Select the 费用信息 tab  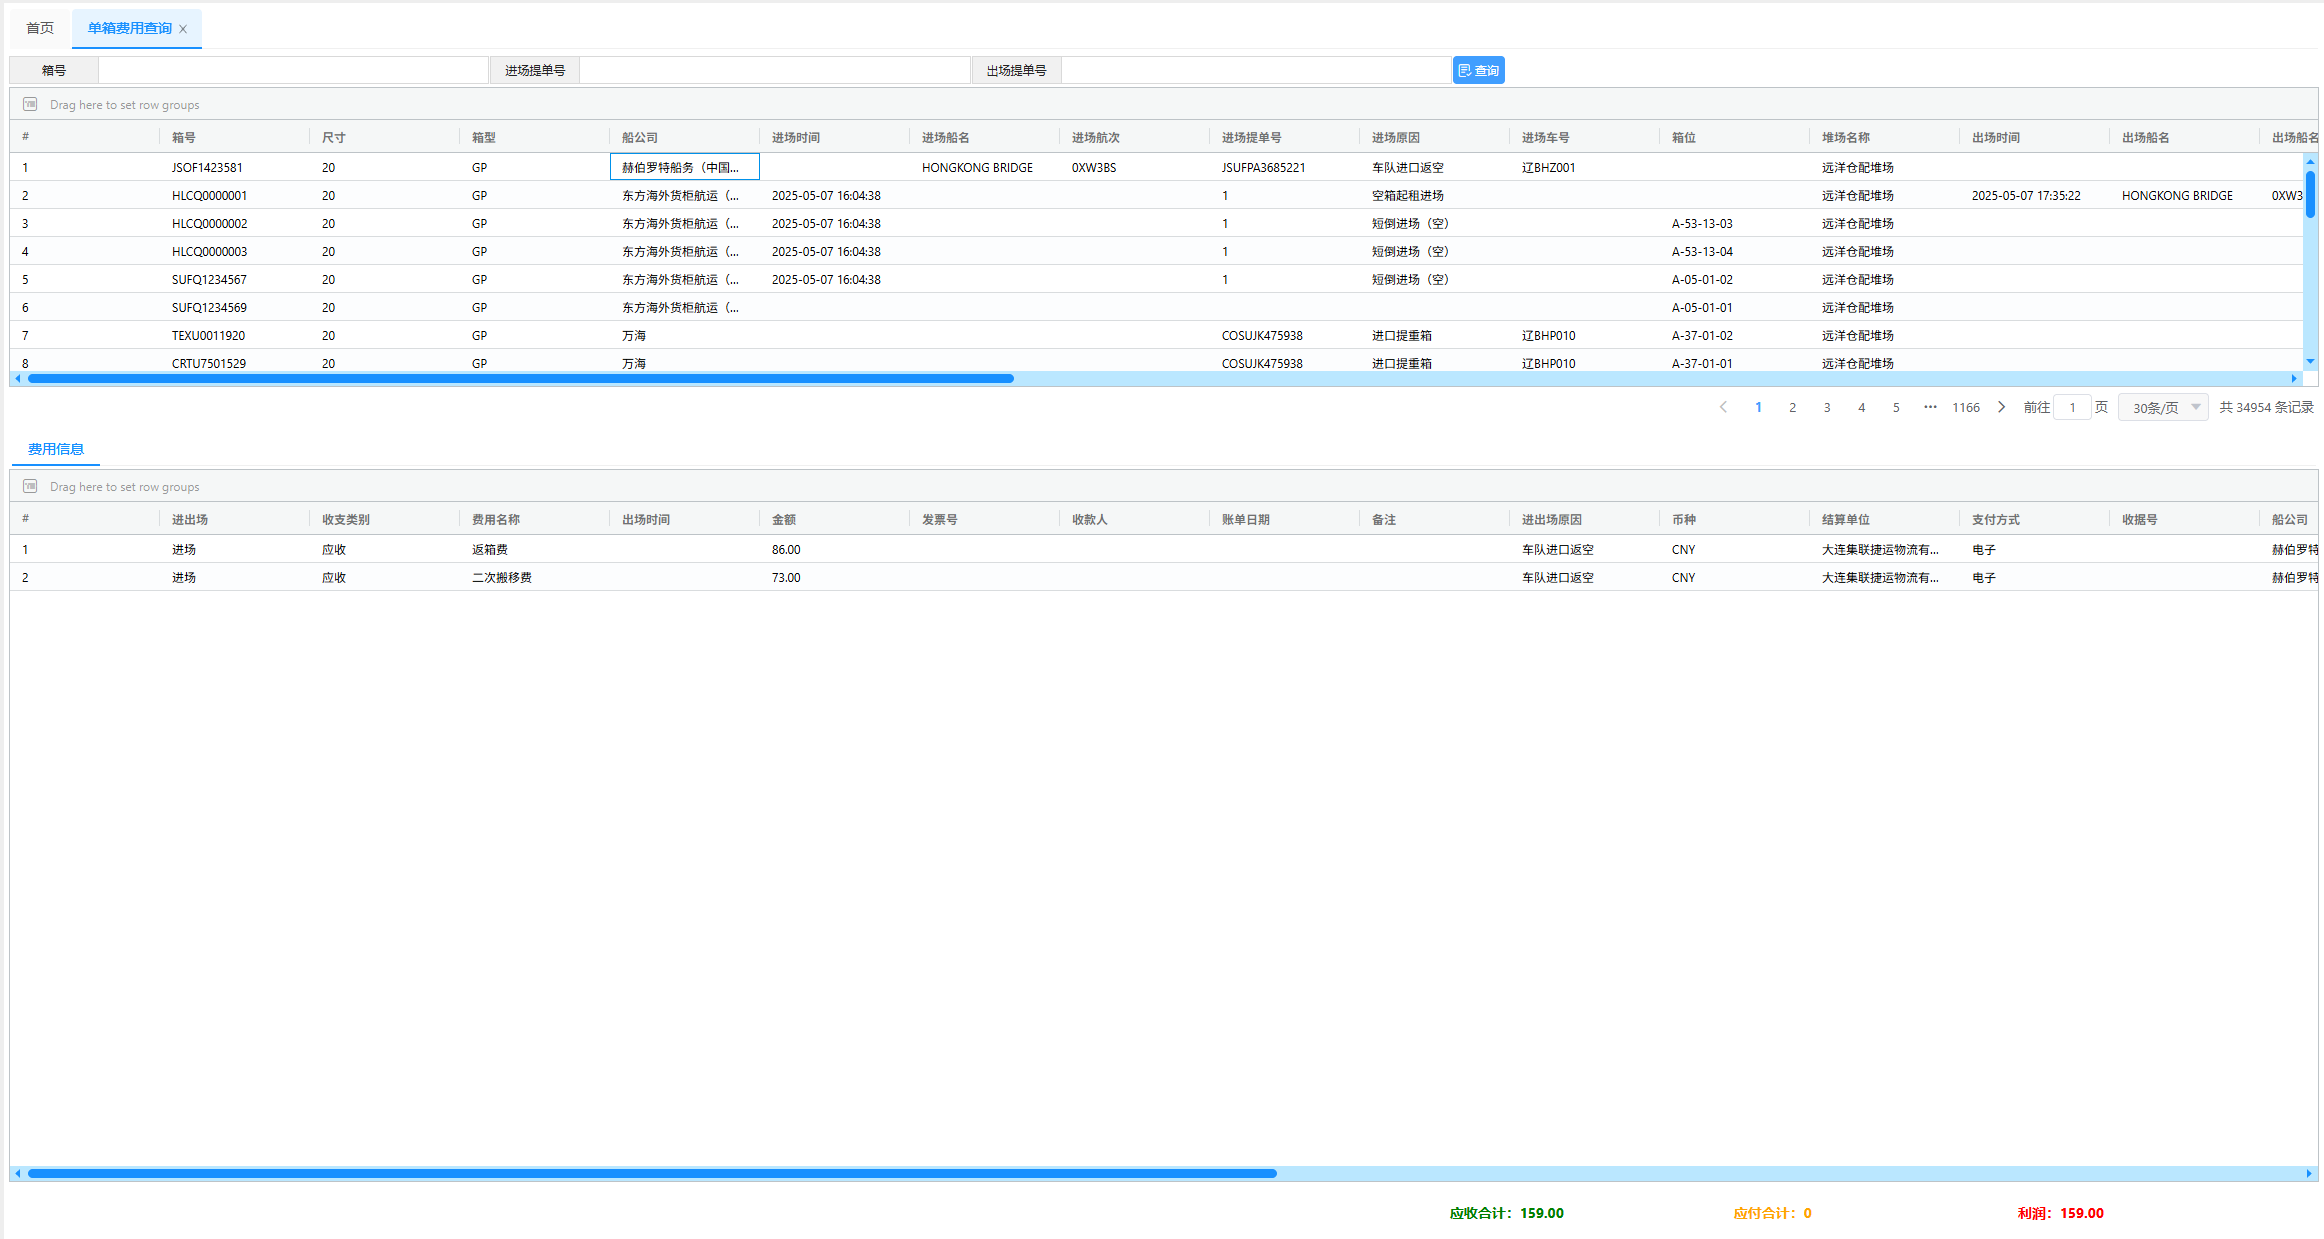coord(56,449)
